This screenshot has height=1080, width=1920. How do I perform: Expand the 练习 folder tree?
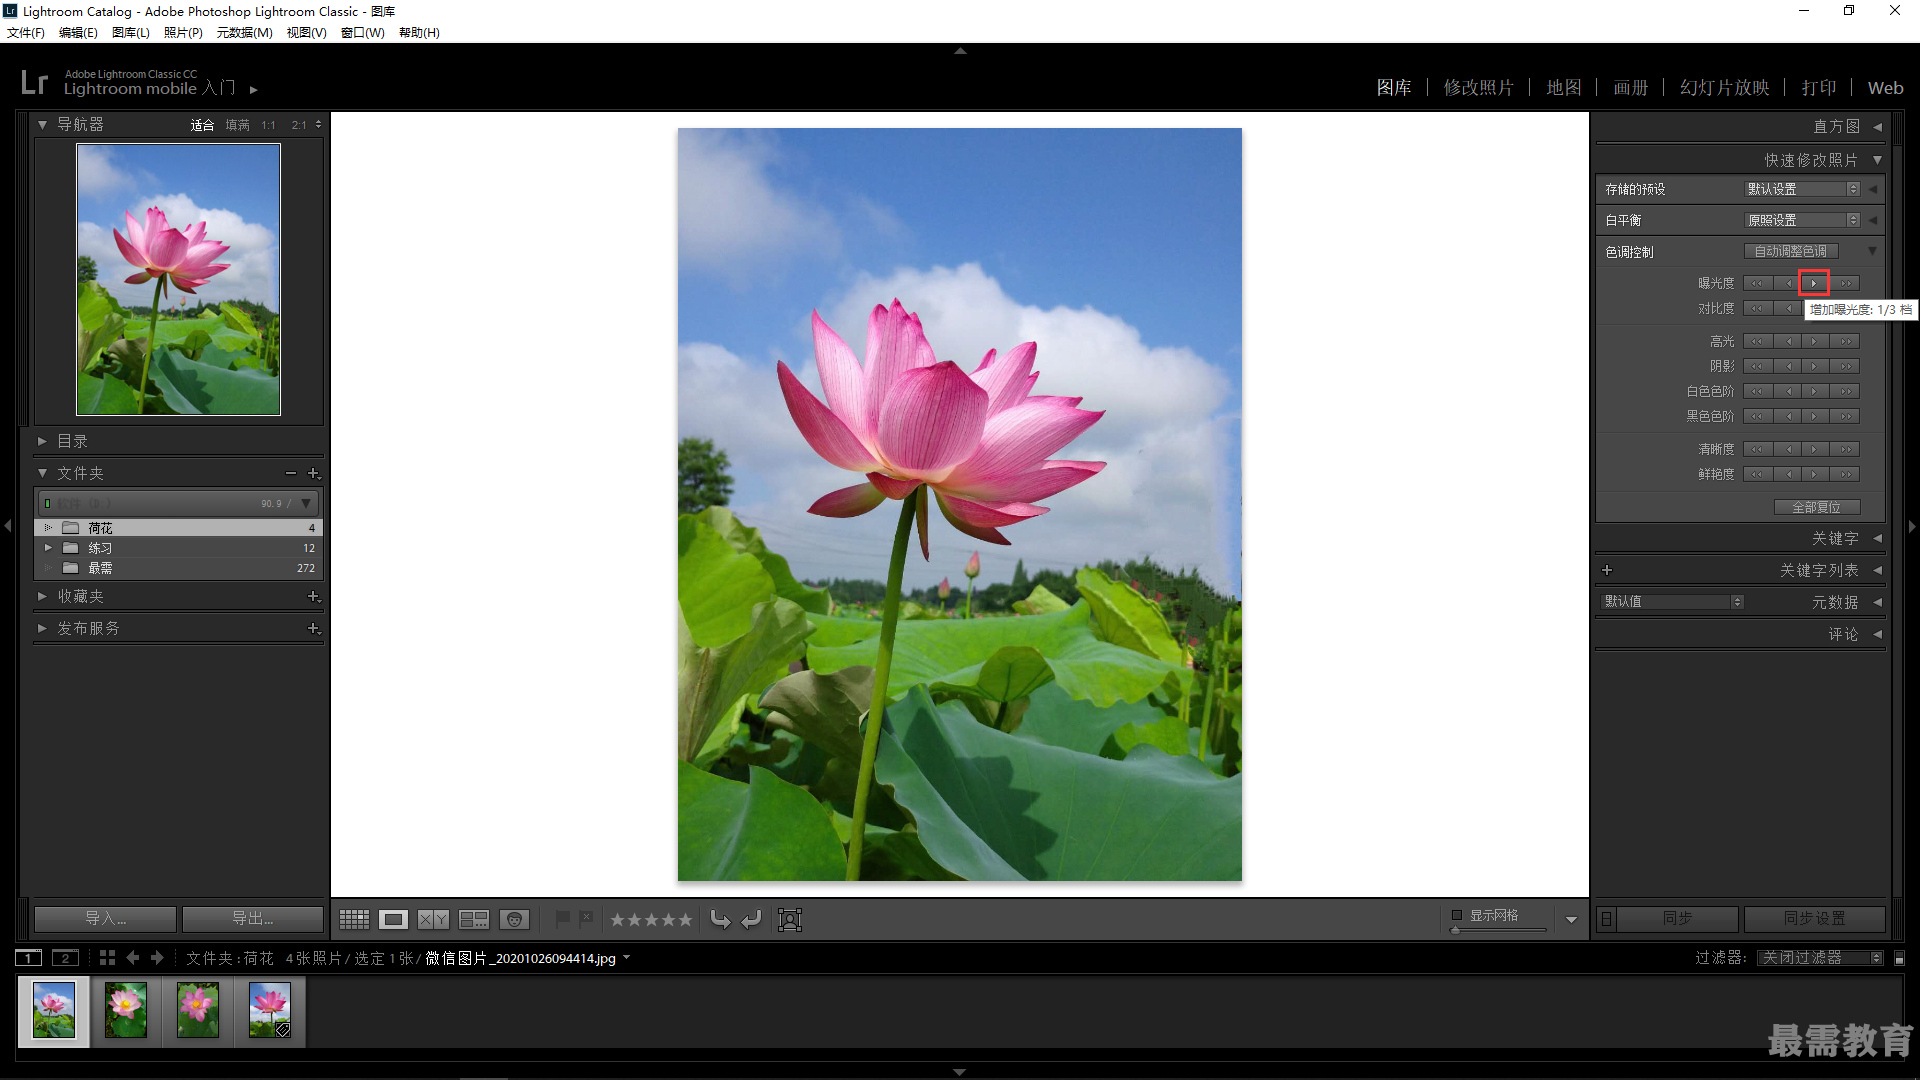pyautogui.click(x=47, y=548)
